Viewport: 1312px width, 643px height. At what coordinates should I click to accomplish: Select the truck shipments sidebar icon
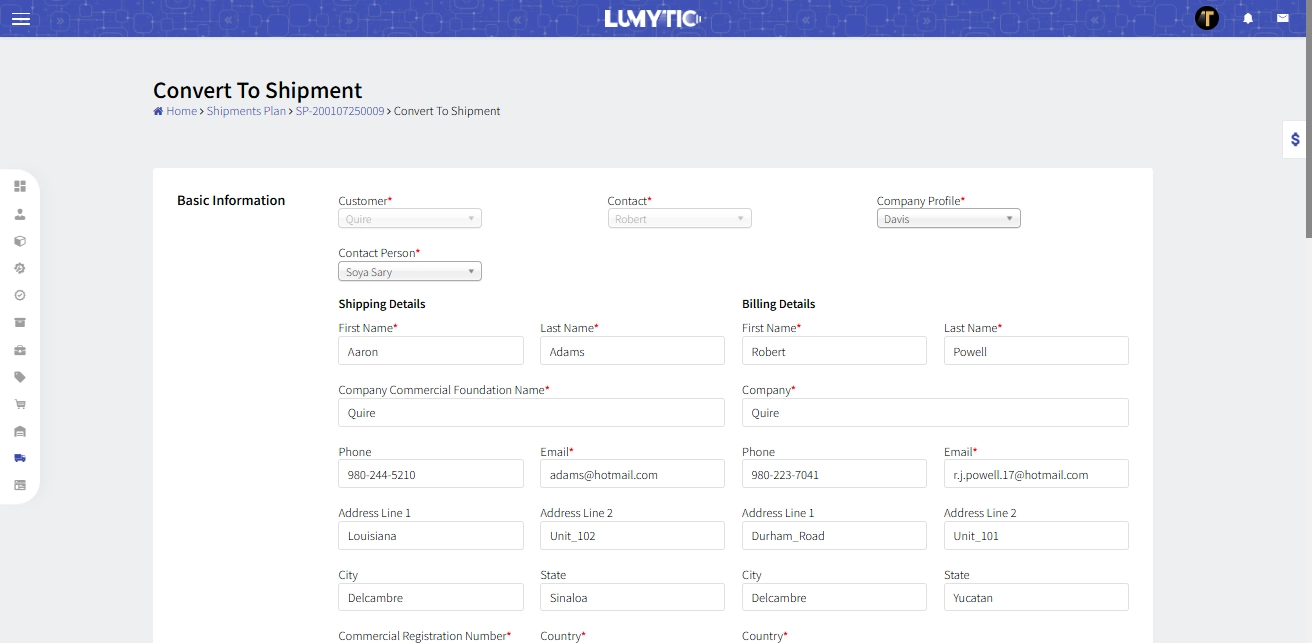click(x=20, y=458)
